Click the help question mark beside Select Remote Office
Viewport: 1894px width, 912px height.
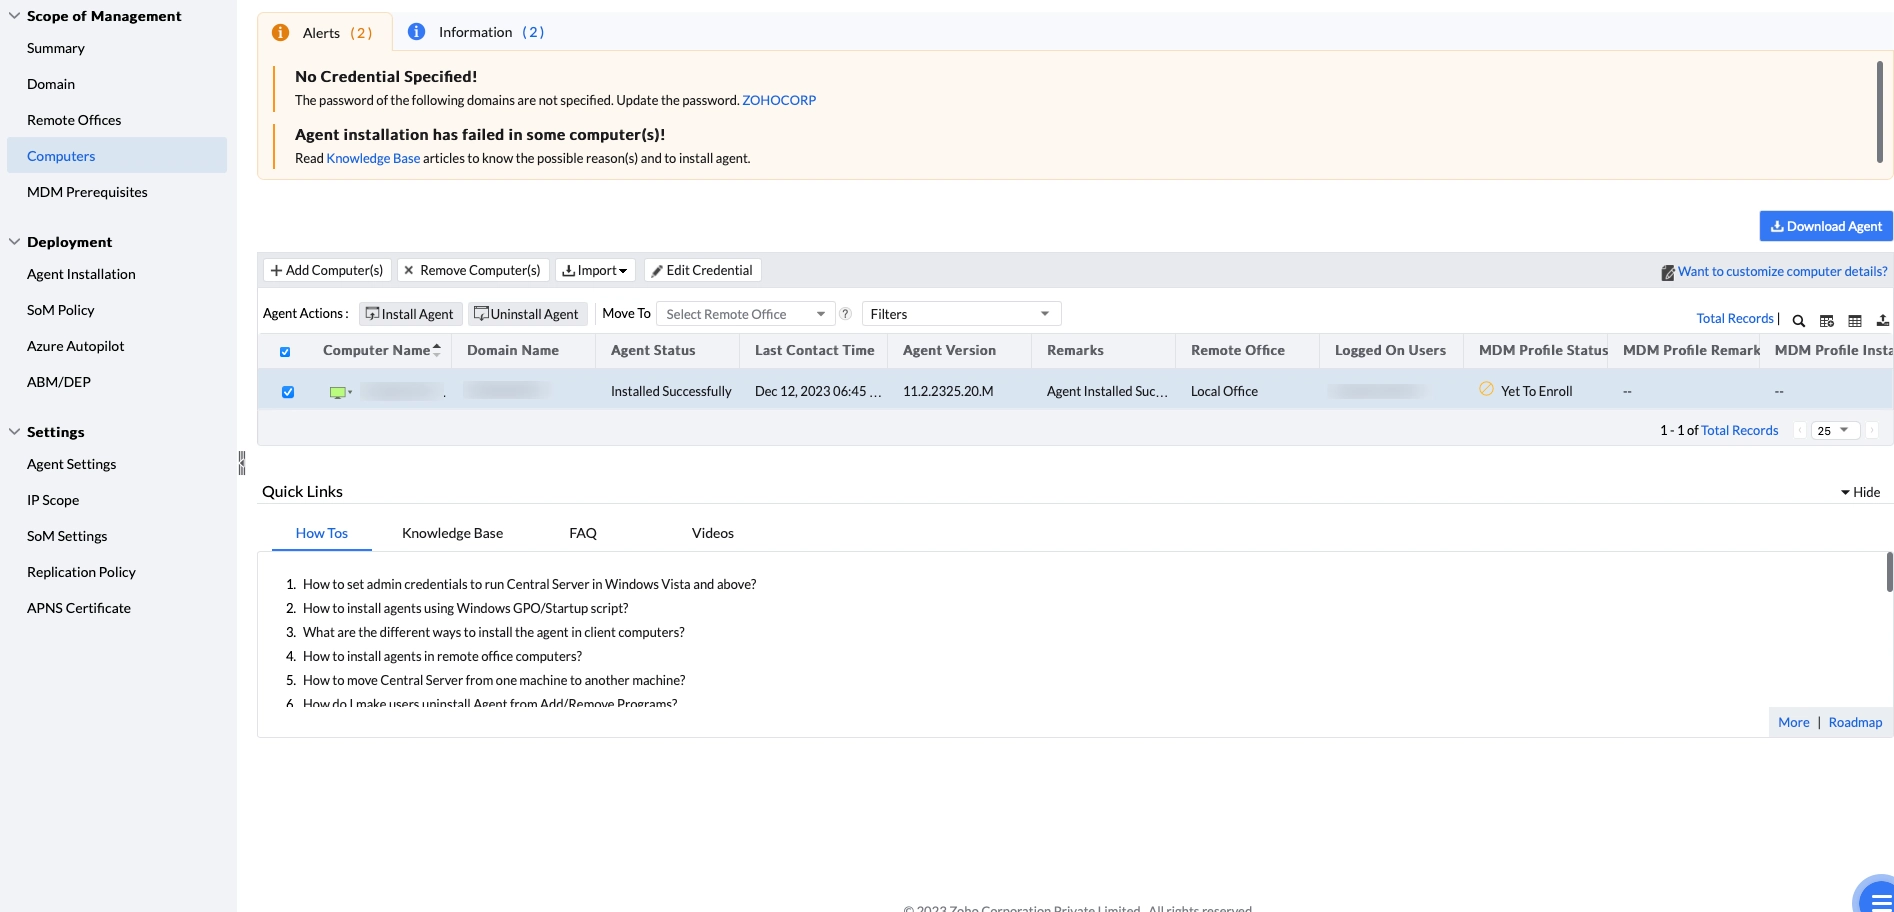pyautogui.click(x=845, y=314)
